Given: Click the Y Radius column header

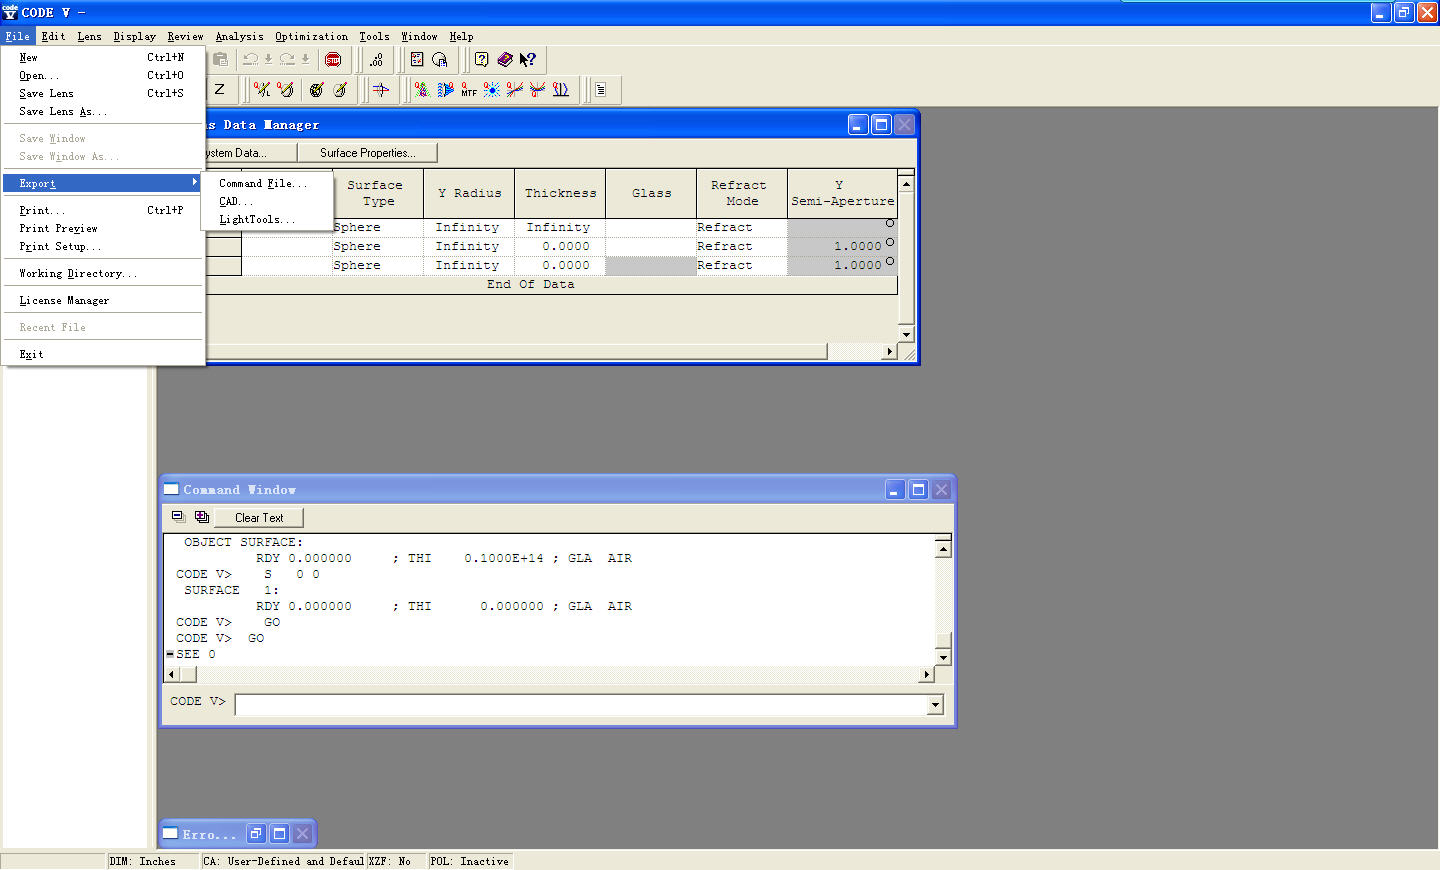Looking at the screenshot, I should click(469, 194).
